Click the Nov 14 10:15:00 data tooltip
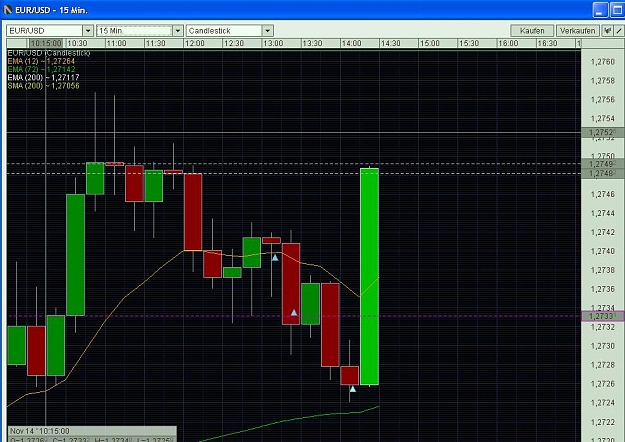The width and height of the screenshot is (625, 442). (92, 434)
